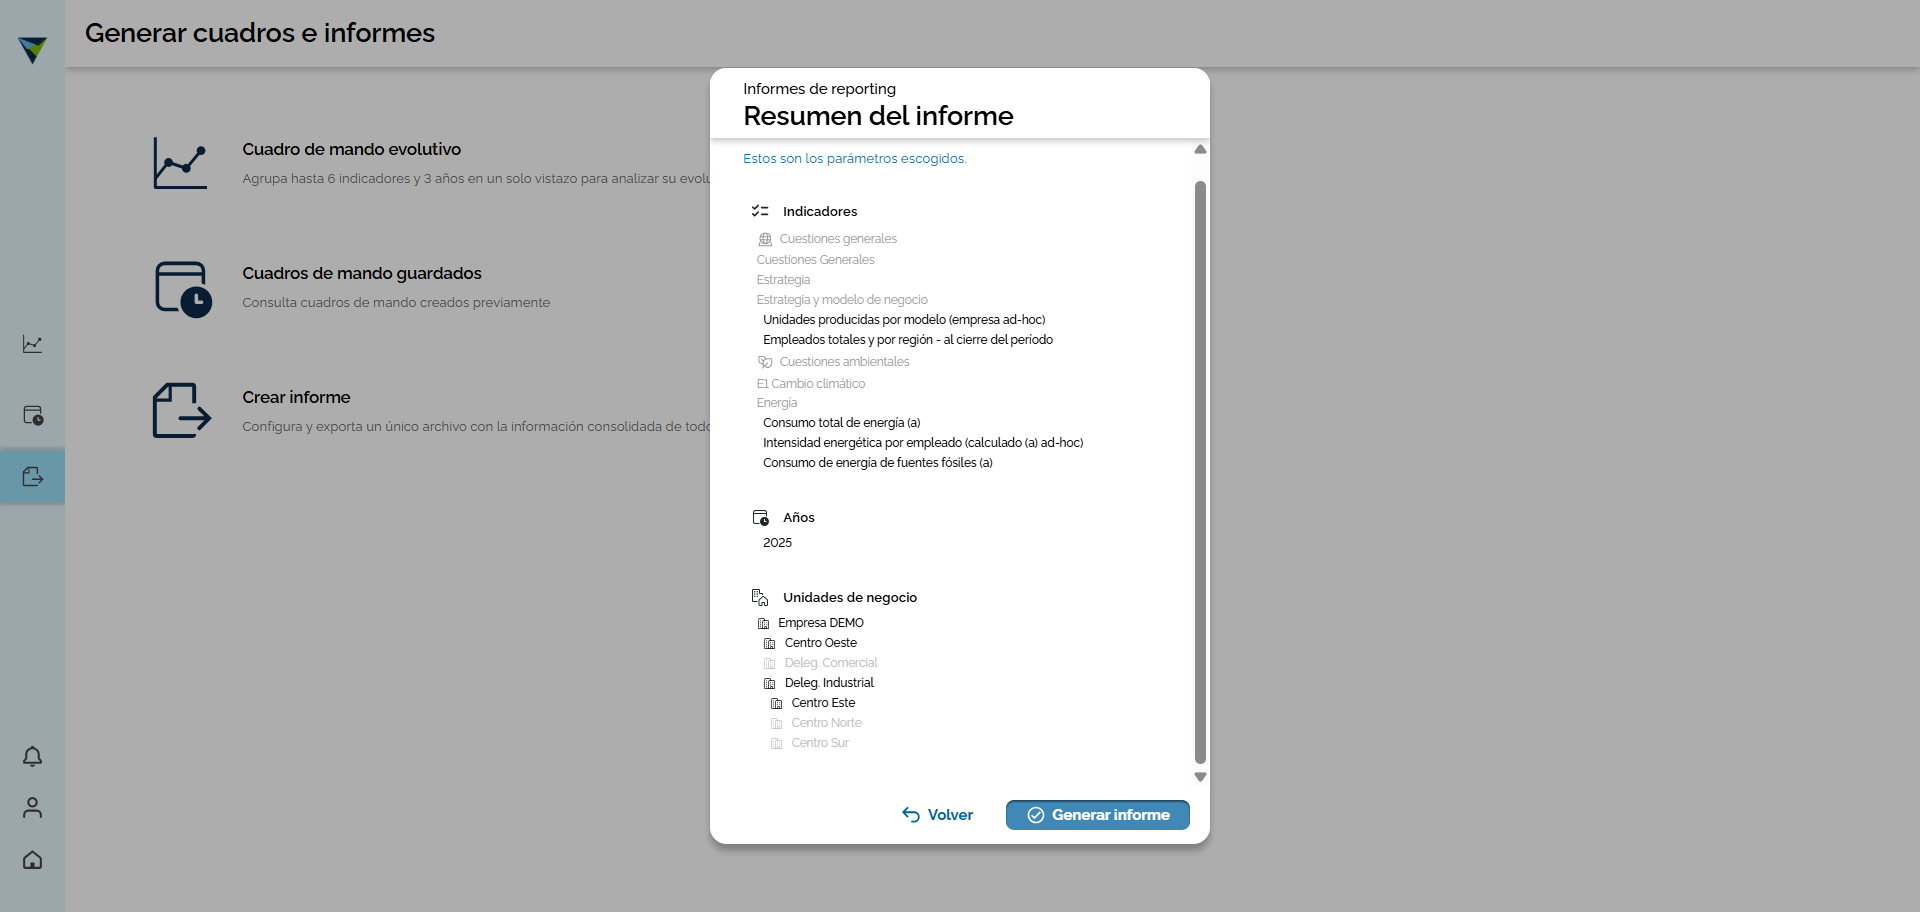Click the Cuestiones ambientales category

click(844, 362)
